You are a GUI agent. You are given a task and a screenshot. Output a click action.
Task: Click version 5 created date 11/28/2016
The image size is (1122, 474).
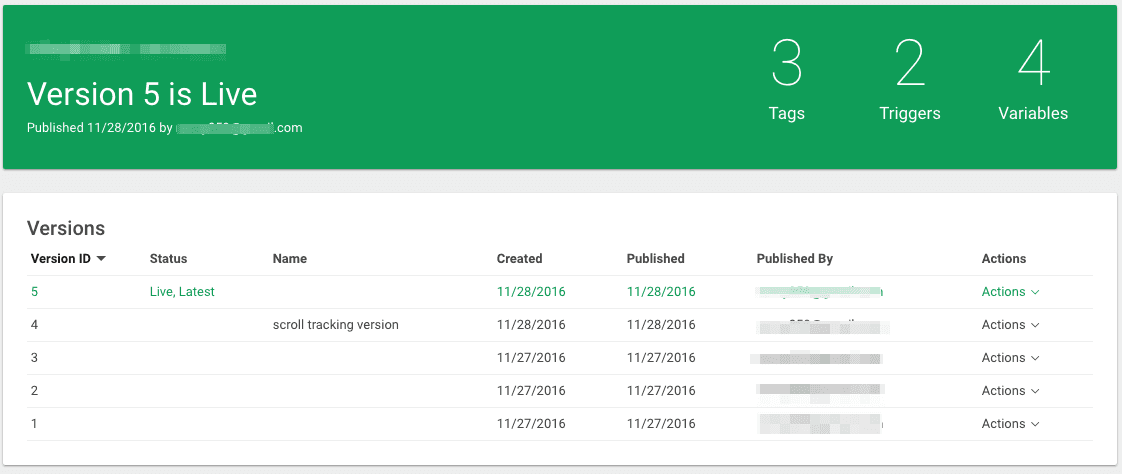coord(531,291)
